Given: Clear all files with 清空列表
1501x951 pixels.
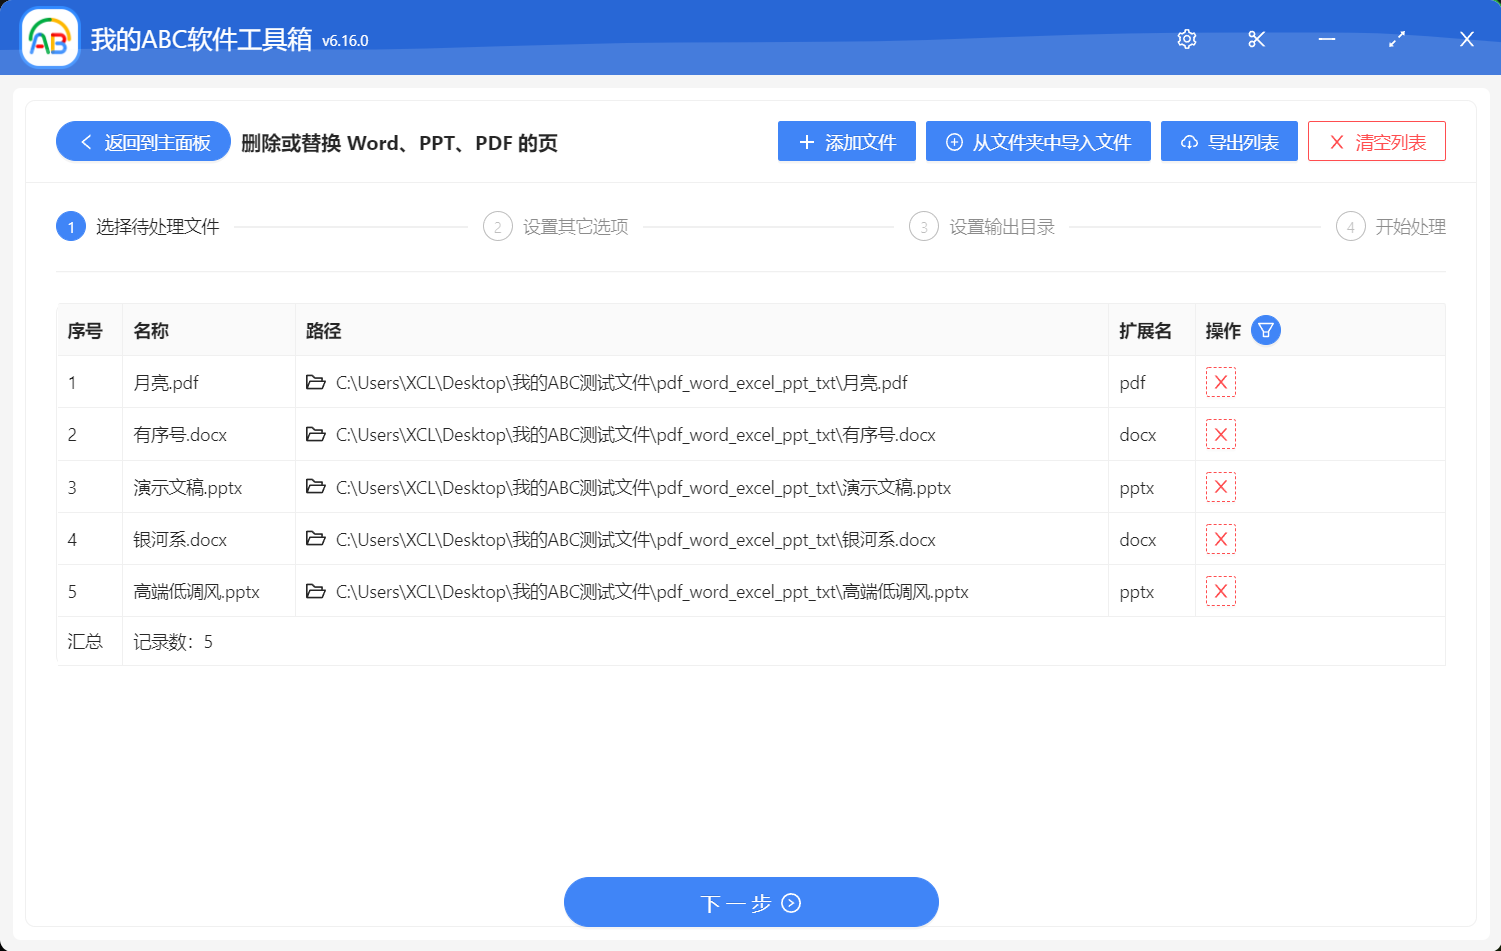Looking at the screenshot, I should click(1377, 141).
